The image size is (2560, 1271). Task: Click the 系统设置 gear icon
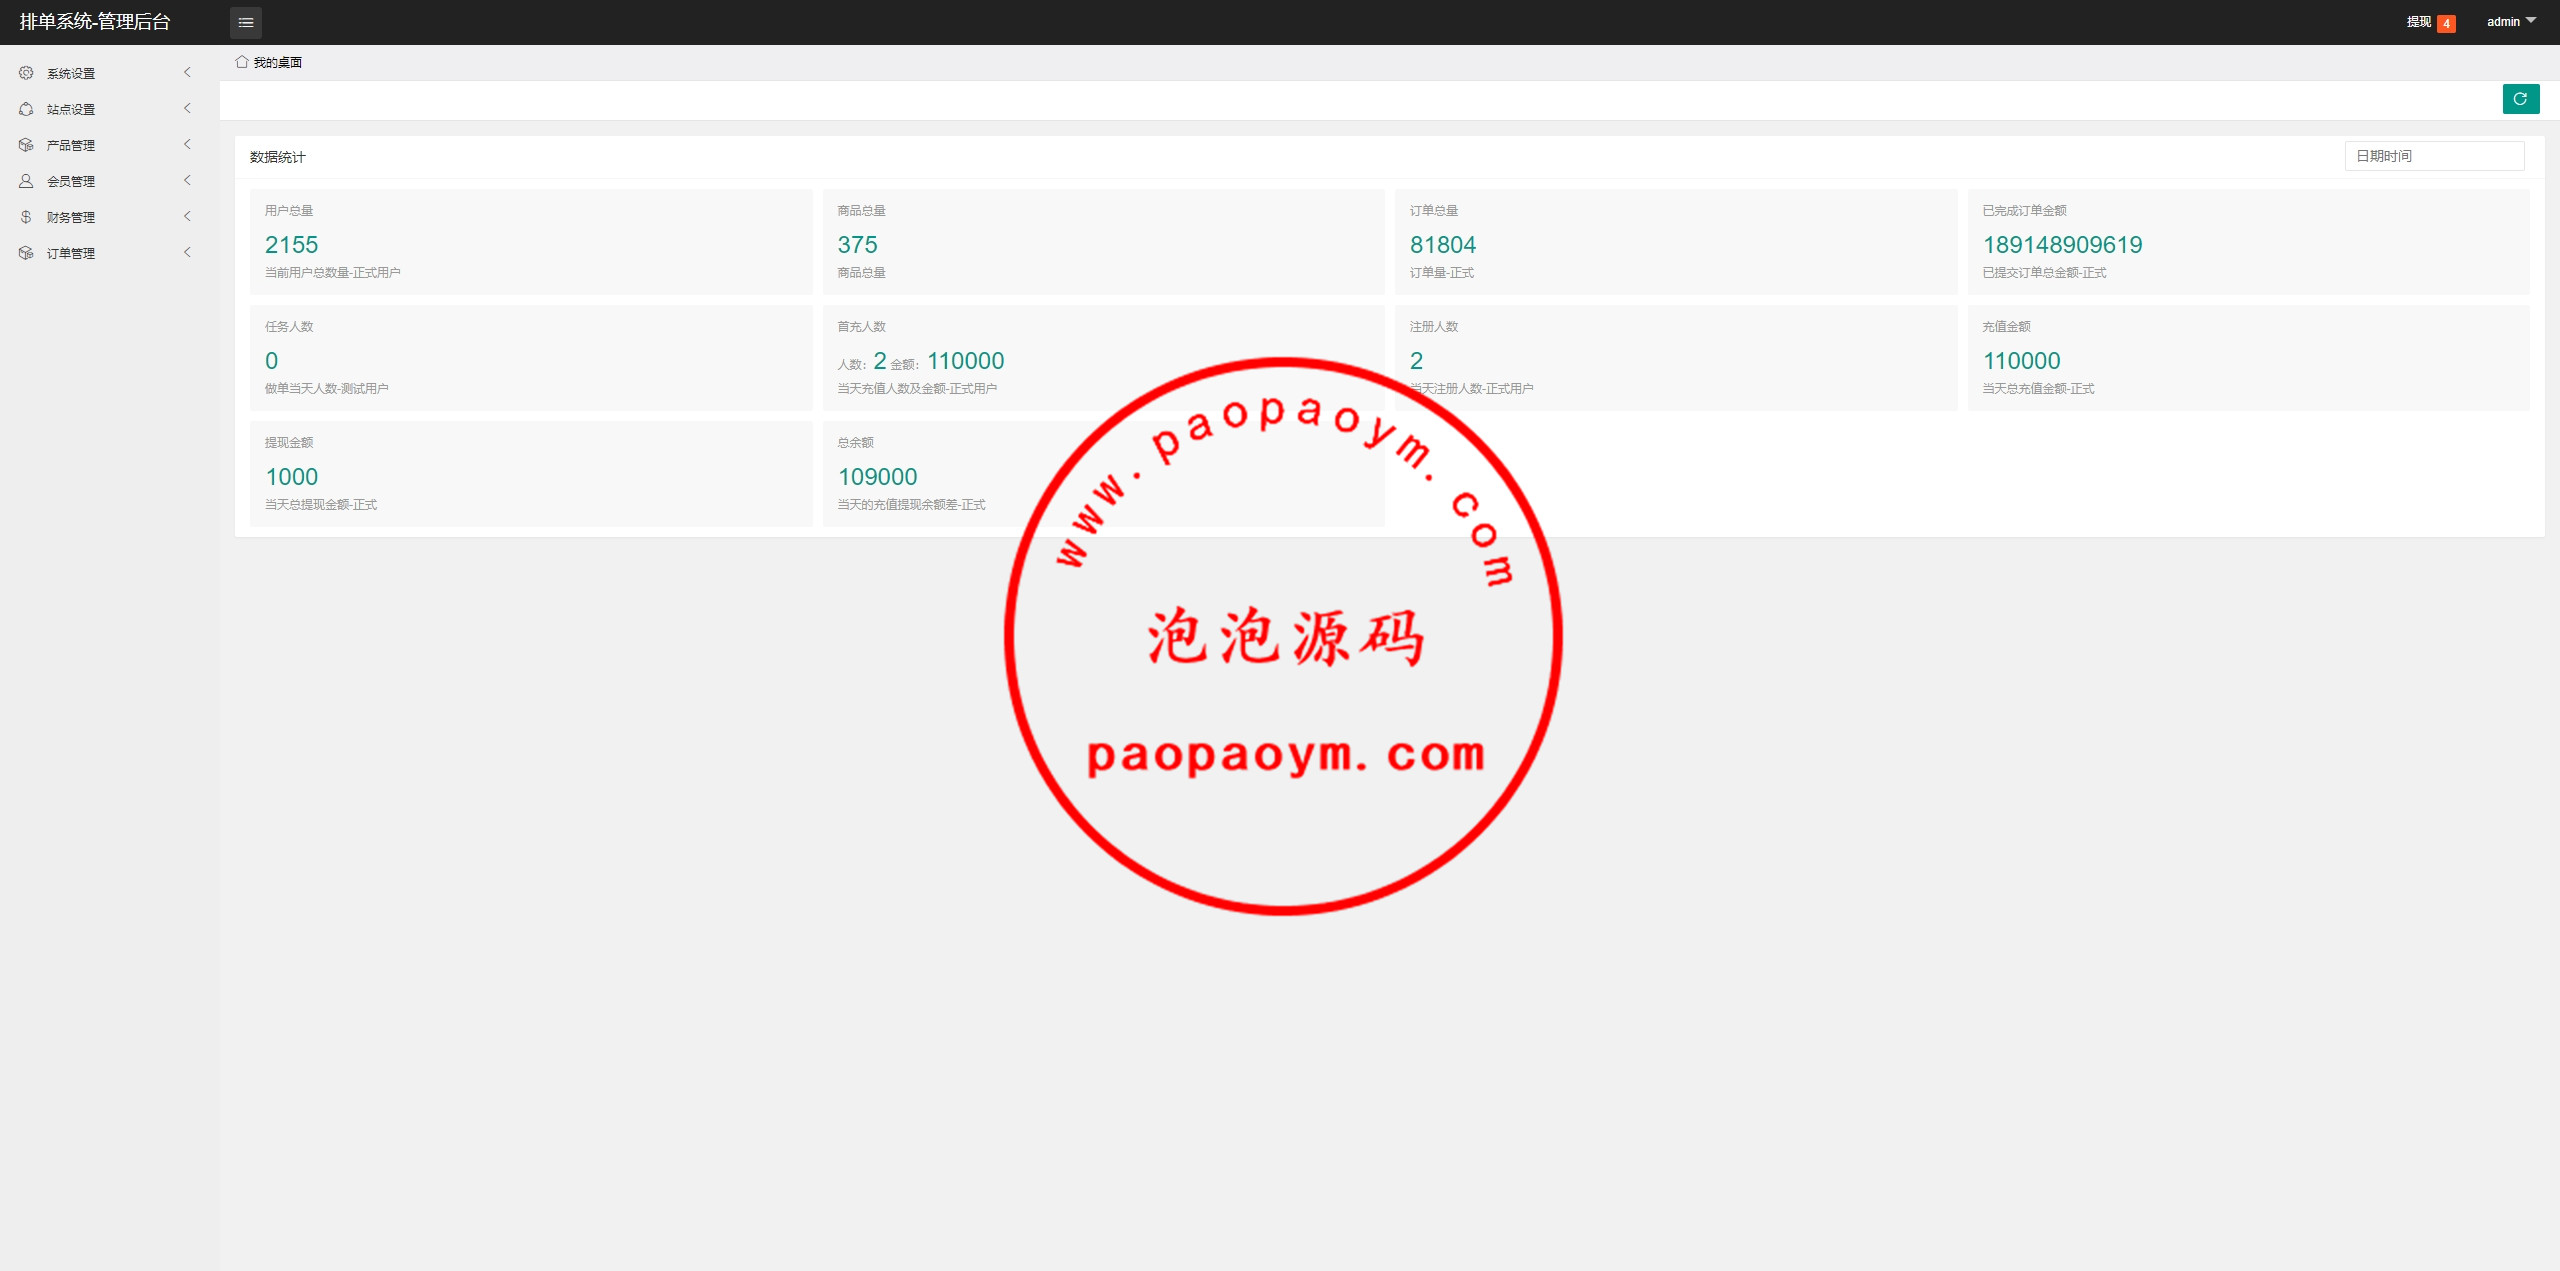click(26, 73)
